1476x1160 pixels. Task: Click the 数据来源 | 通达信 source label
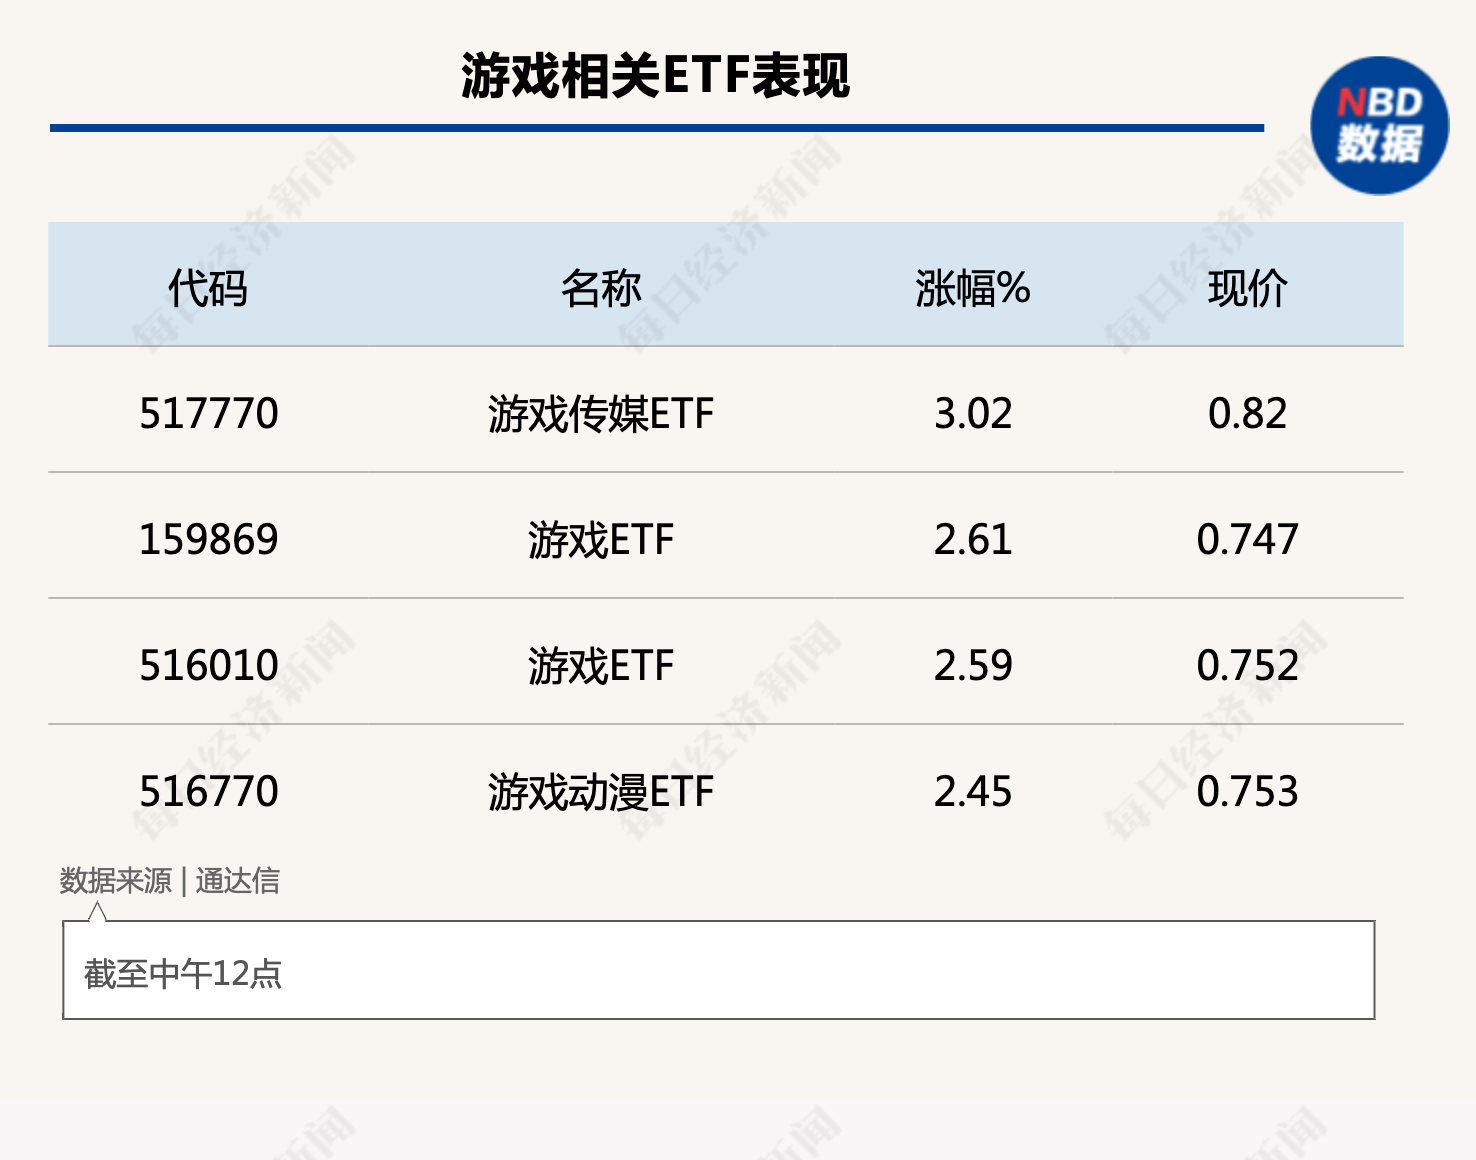pyautogui.click(x=170, y=881)
